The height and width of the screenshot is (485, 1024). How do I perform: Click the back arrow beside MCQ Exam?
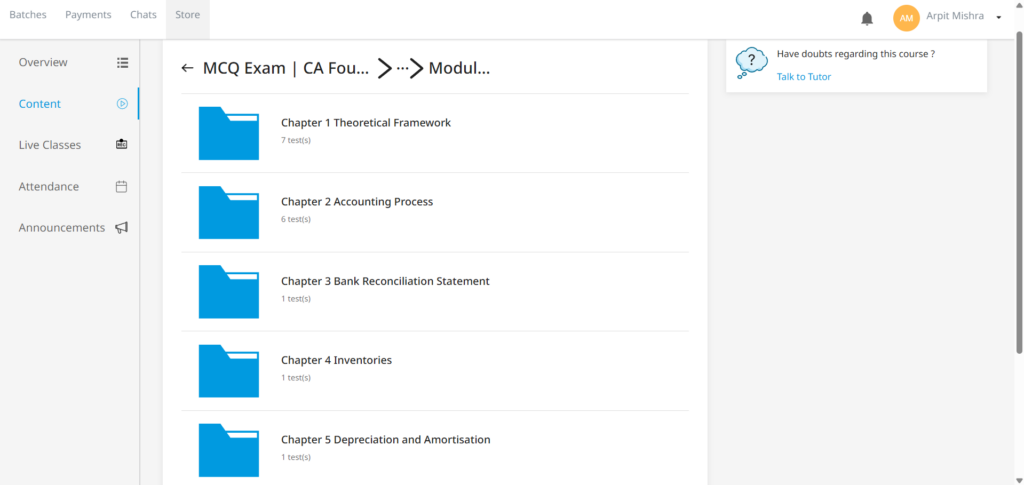[187, 68]
